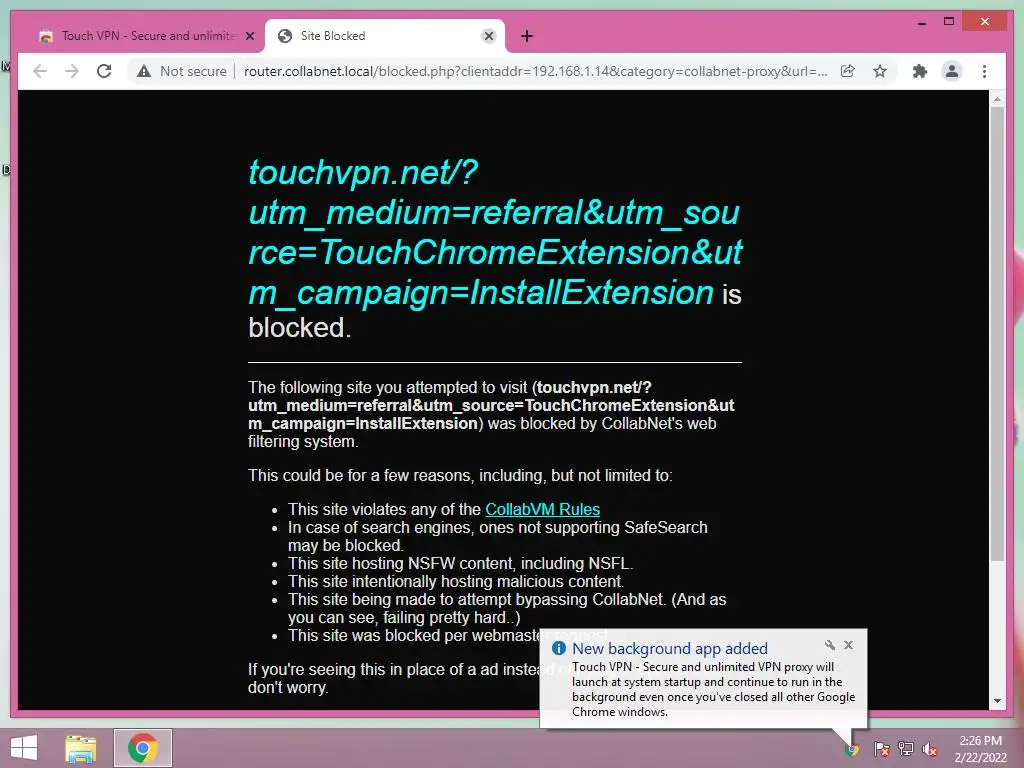Click the Chrome tray icon

[852, 749]
